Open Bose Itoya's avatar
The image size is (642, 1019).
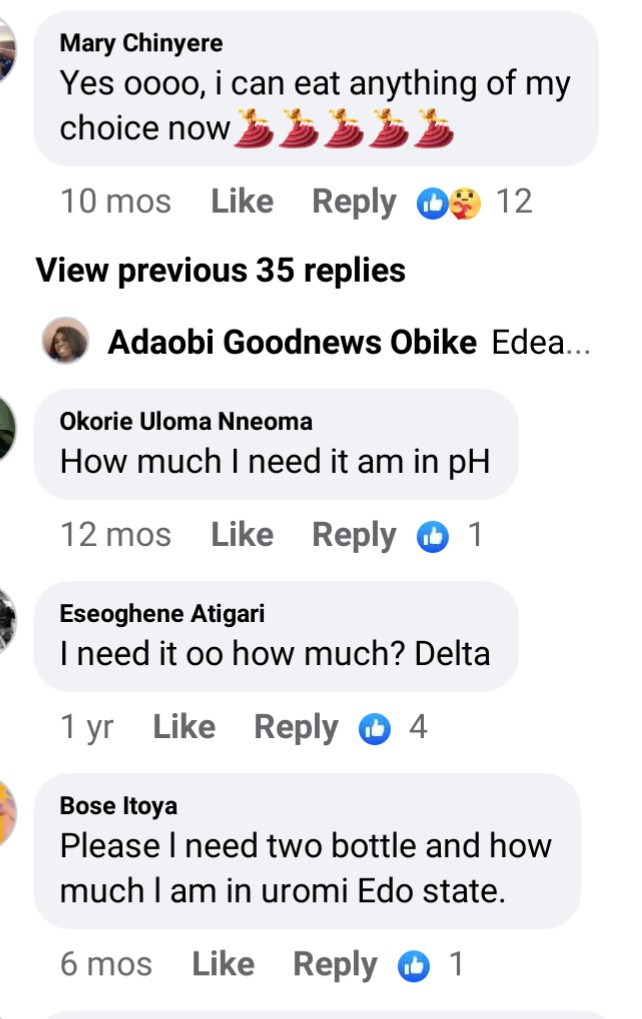pyautogui.click(x=8, y=812)
